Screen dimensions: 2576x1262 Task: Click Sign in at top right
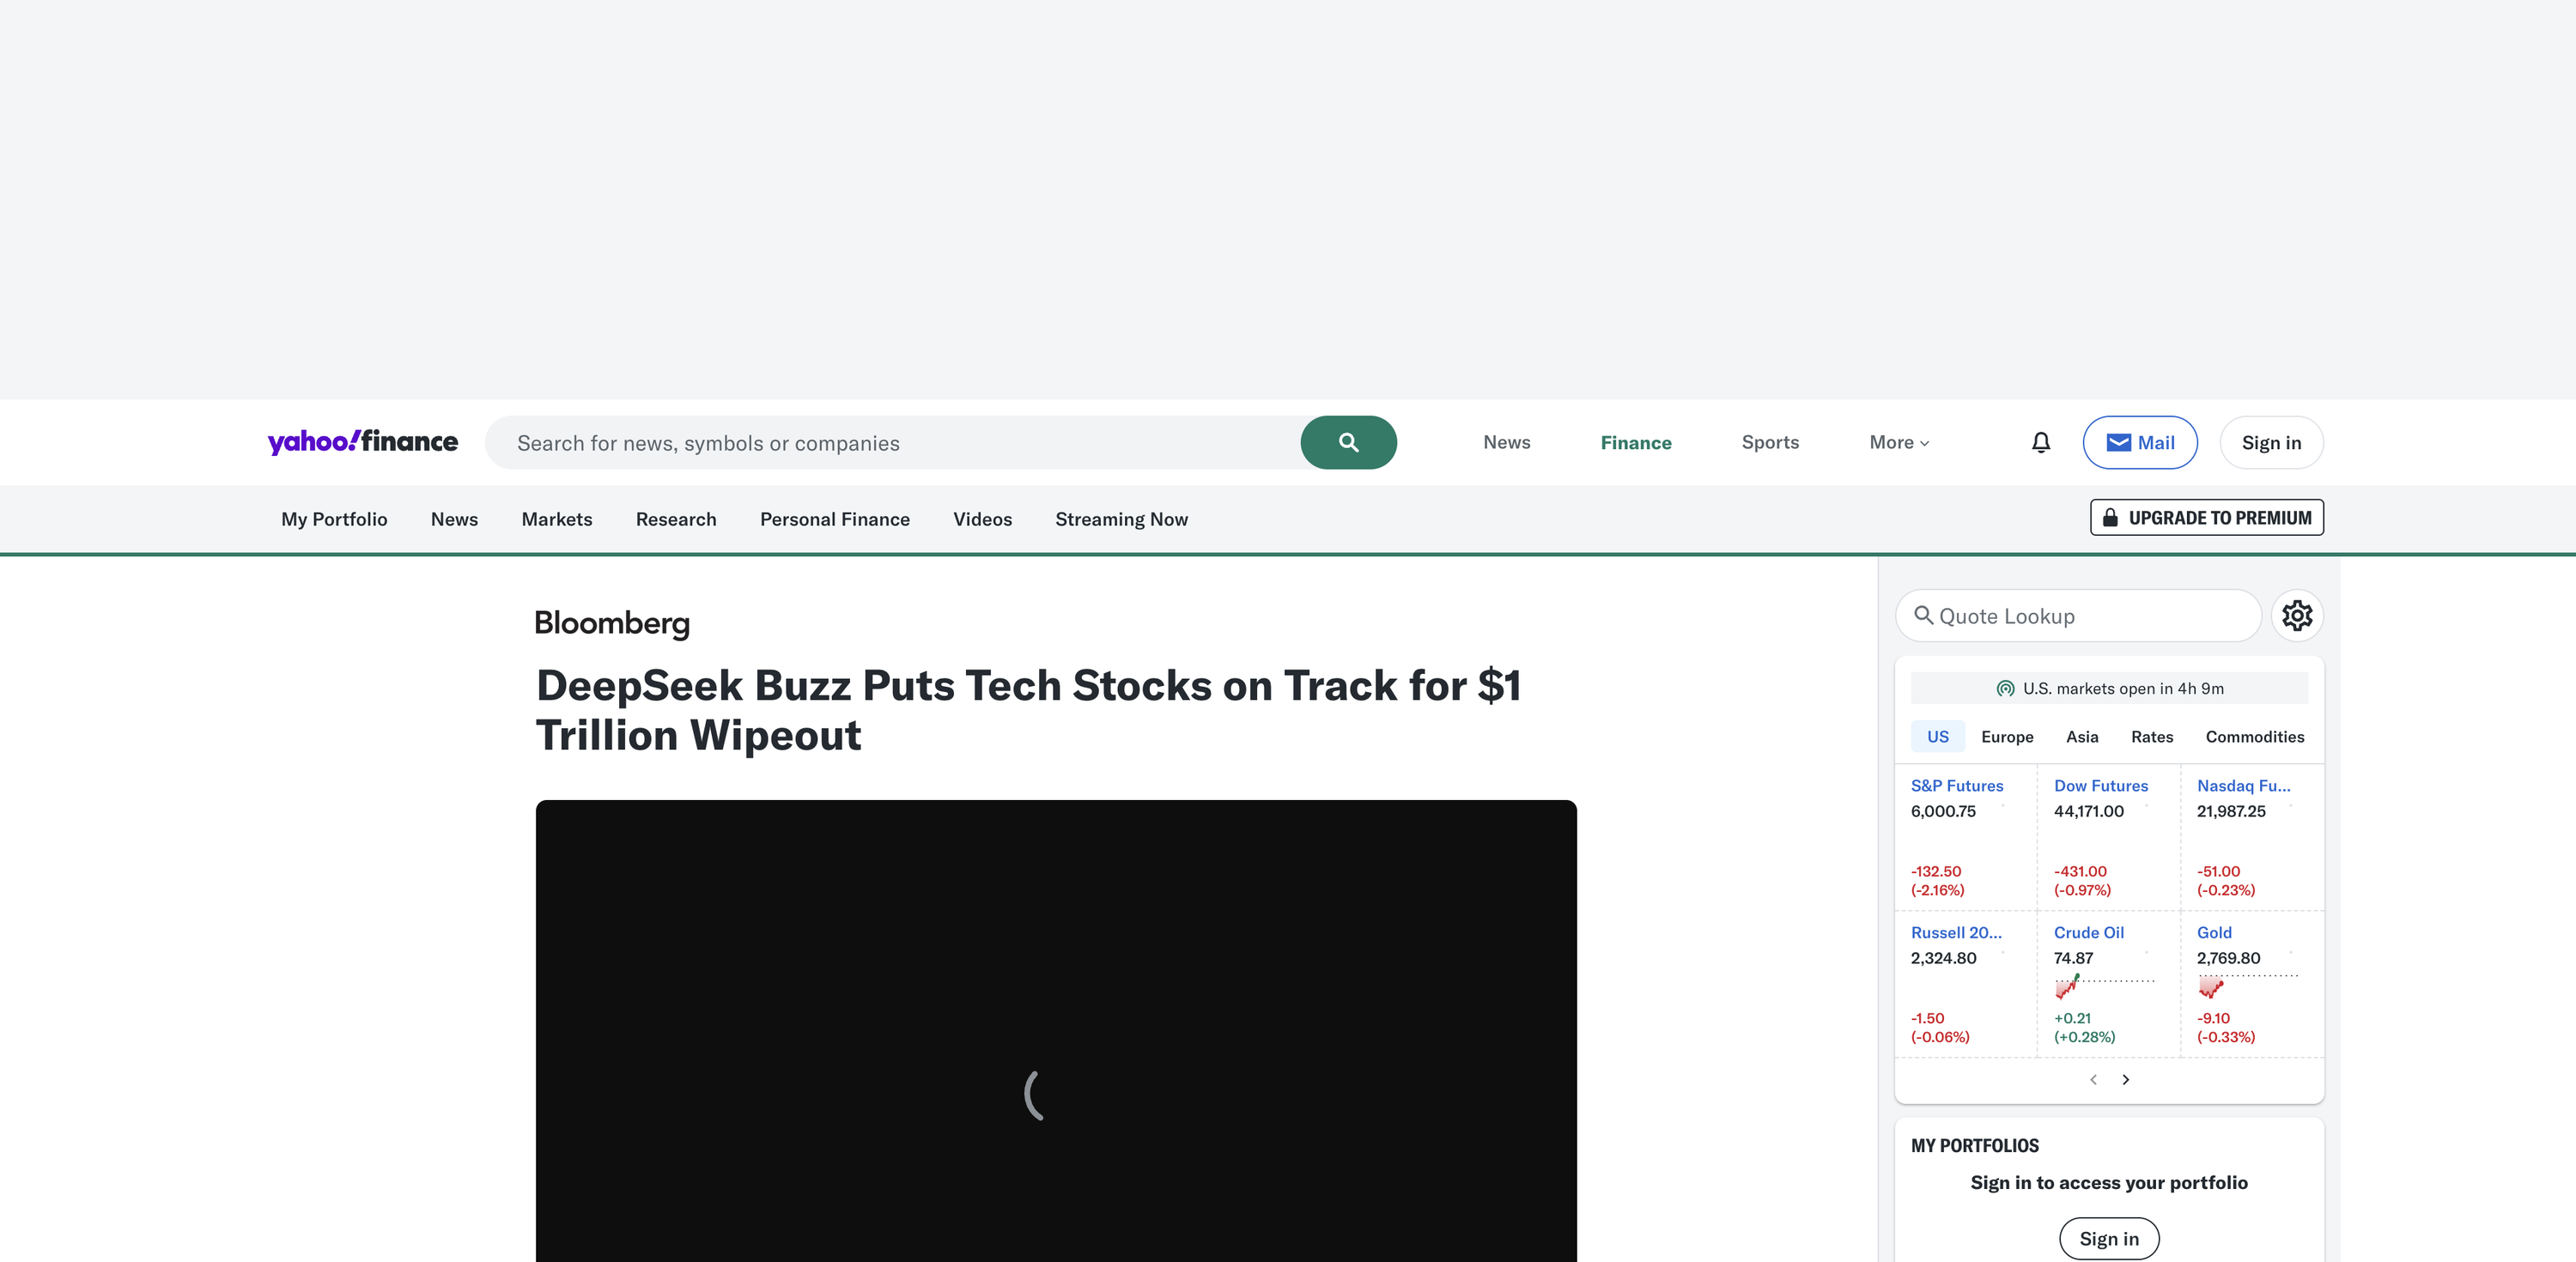(2271, 442)
